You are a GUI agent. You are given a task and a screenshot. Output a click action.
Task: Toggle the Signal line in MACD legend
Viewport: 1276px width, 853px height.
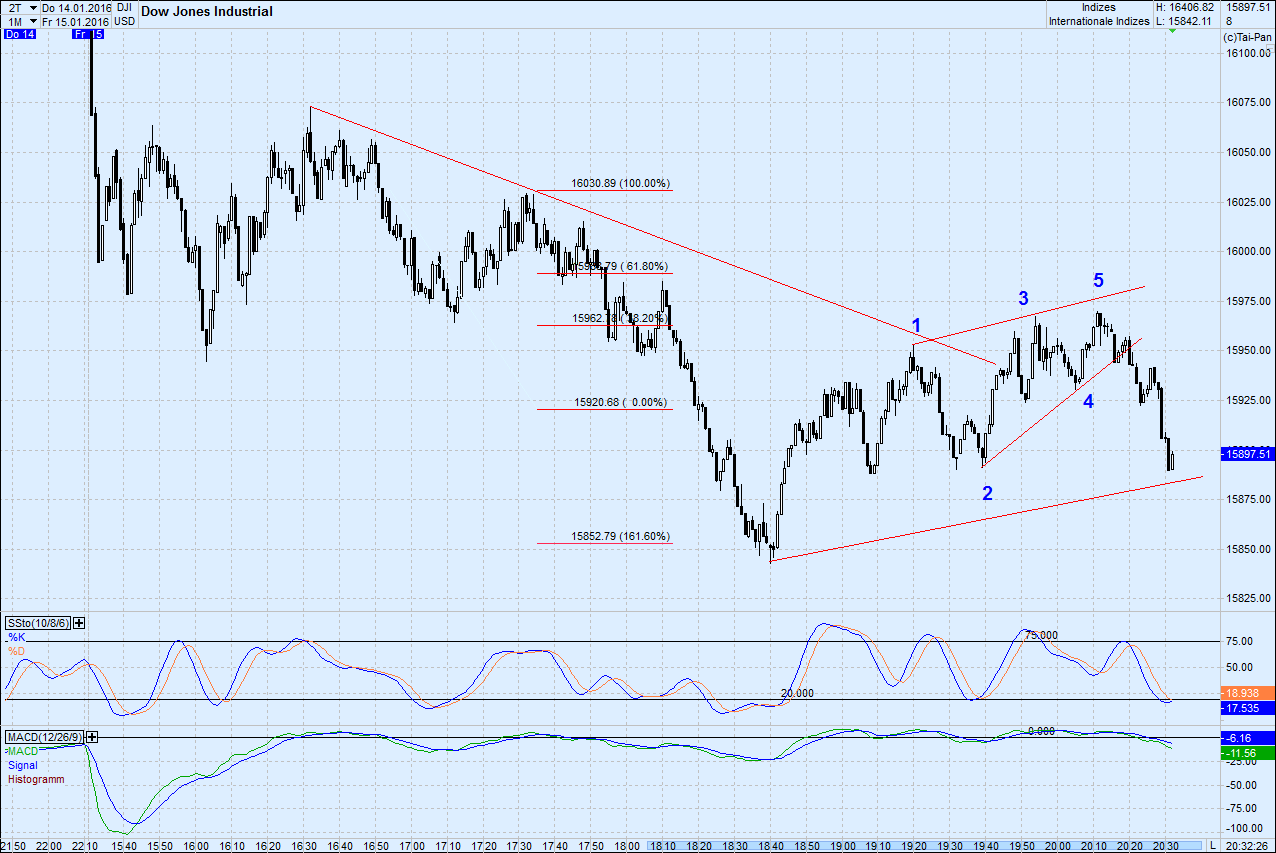tap(23, 765)
